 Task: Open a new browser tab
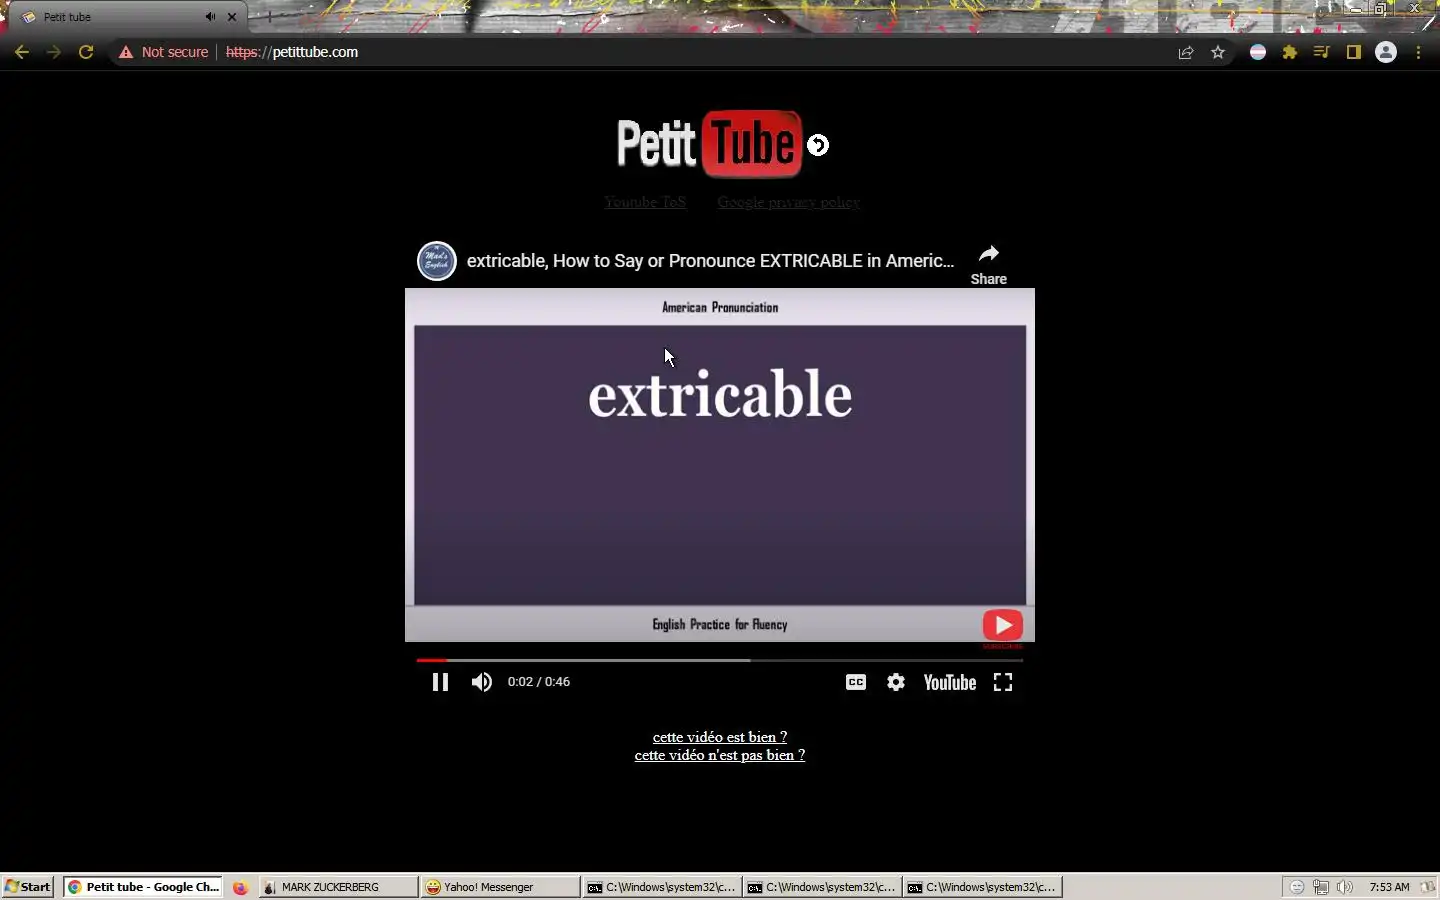coord(268,17)
